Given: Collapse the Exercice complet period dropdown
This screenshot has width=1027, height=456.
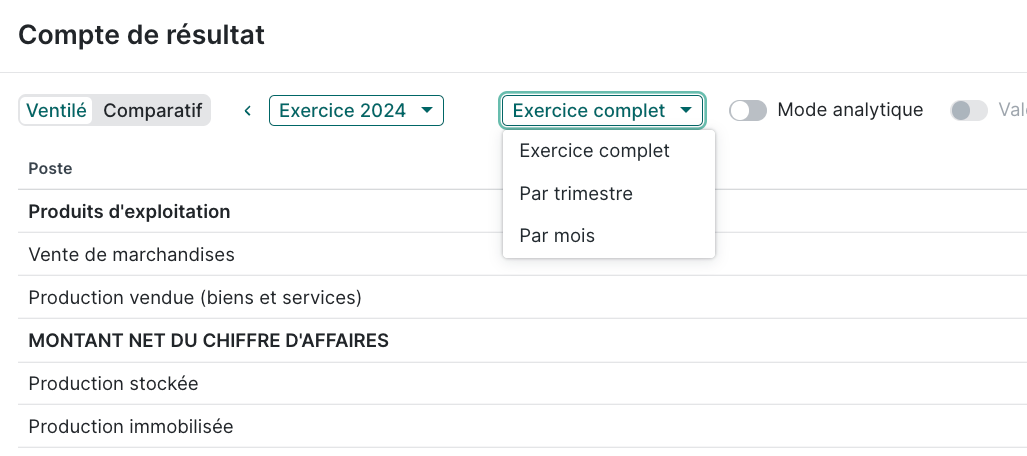Looking at the screenshot, I should click(602, 111).
